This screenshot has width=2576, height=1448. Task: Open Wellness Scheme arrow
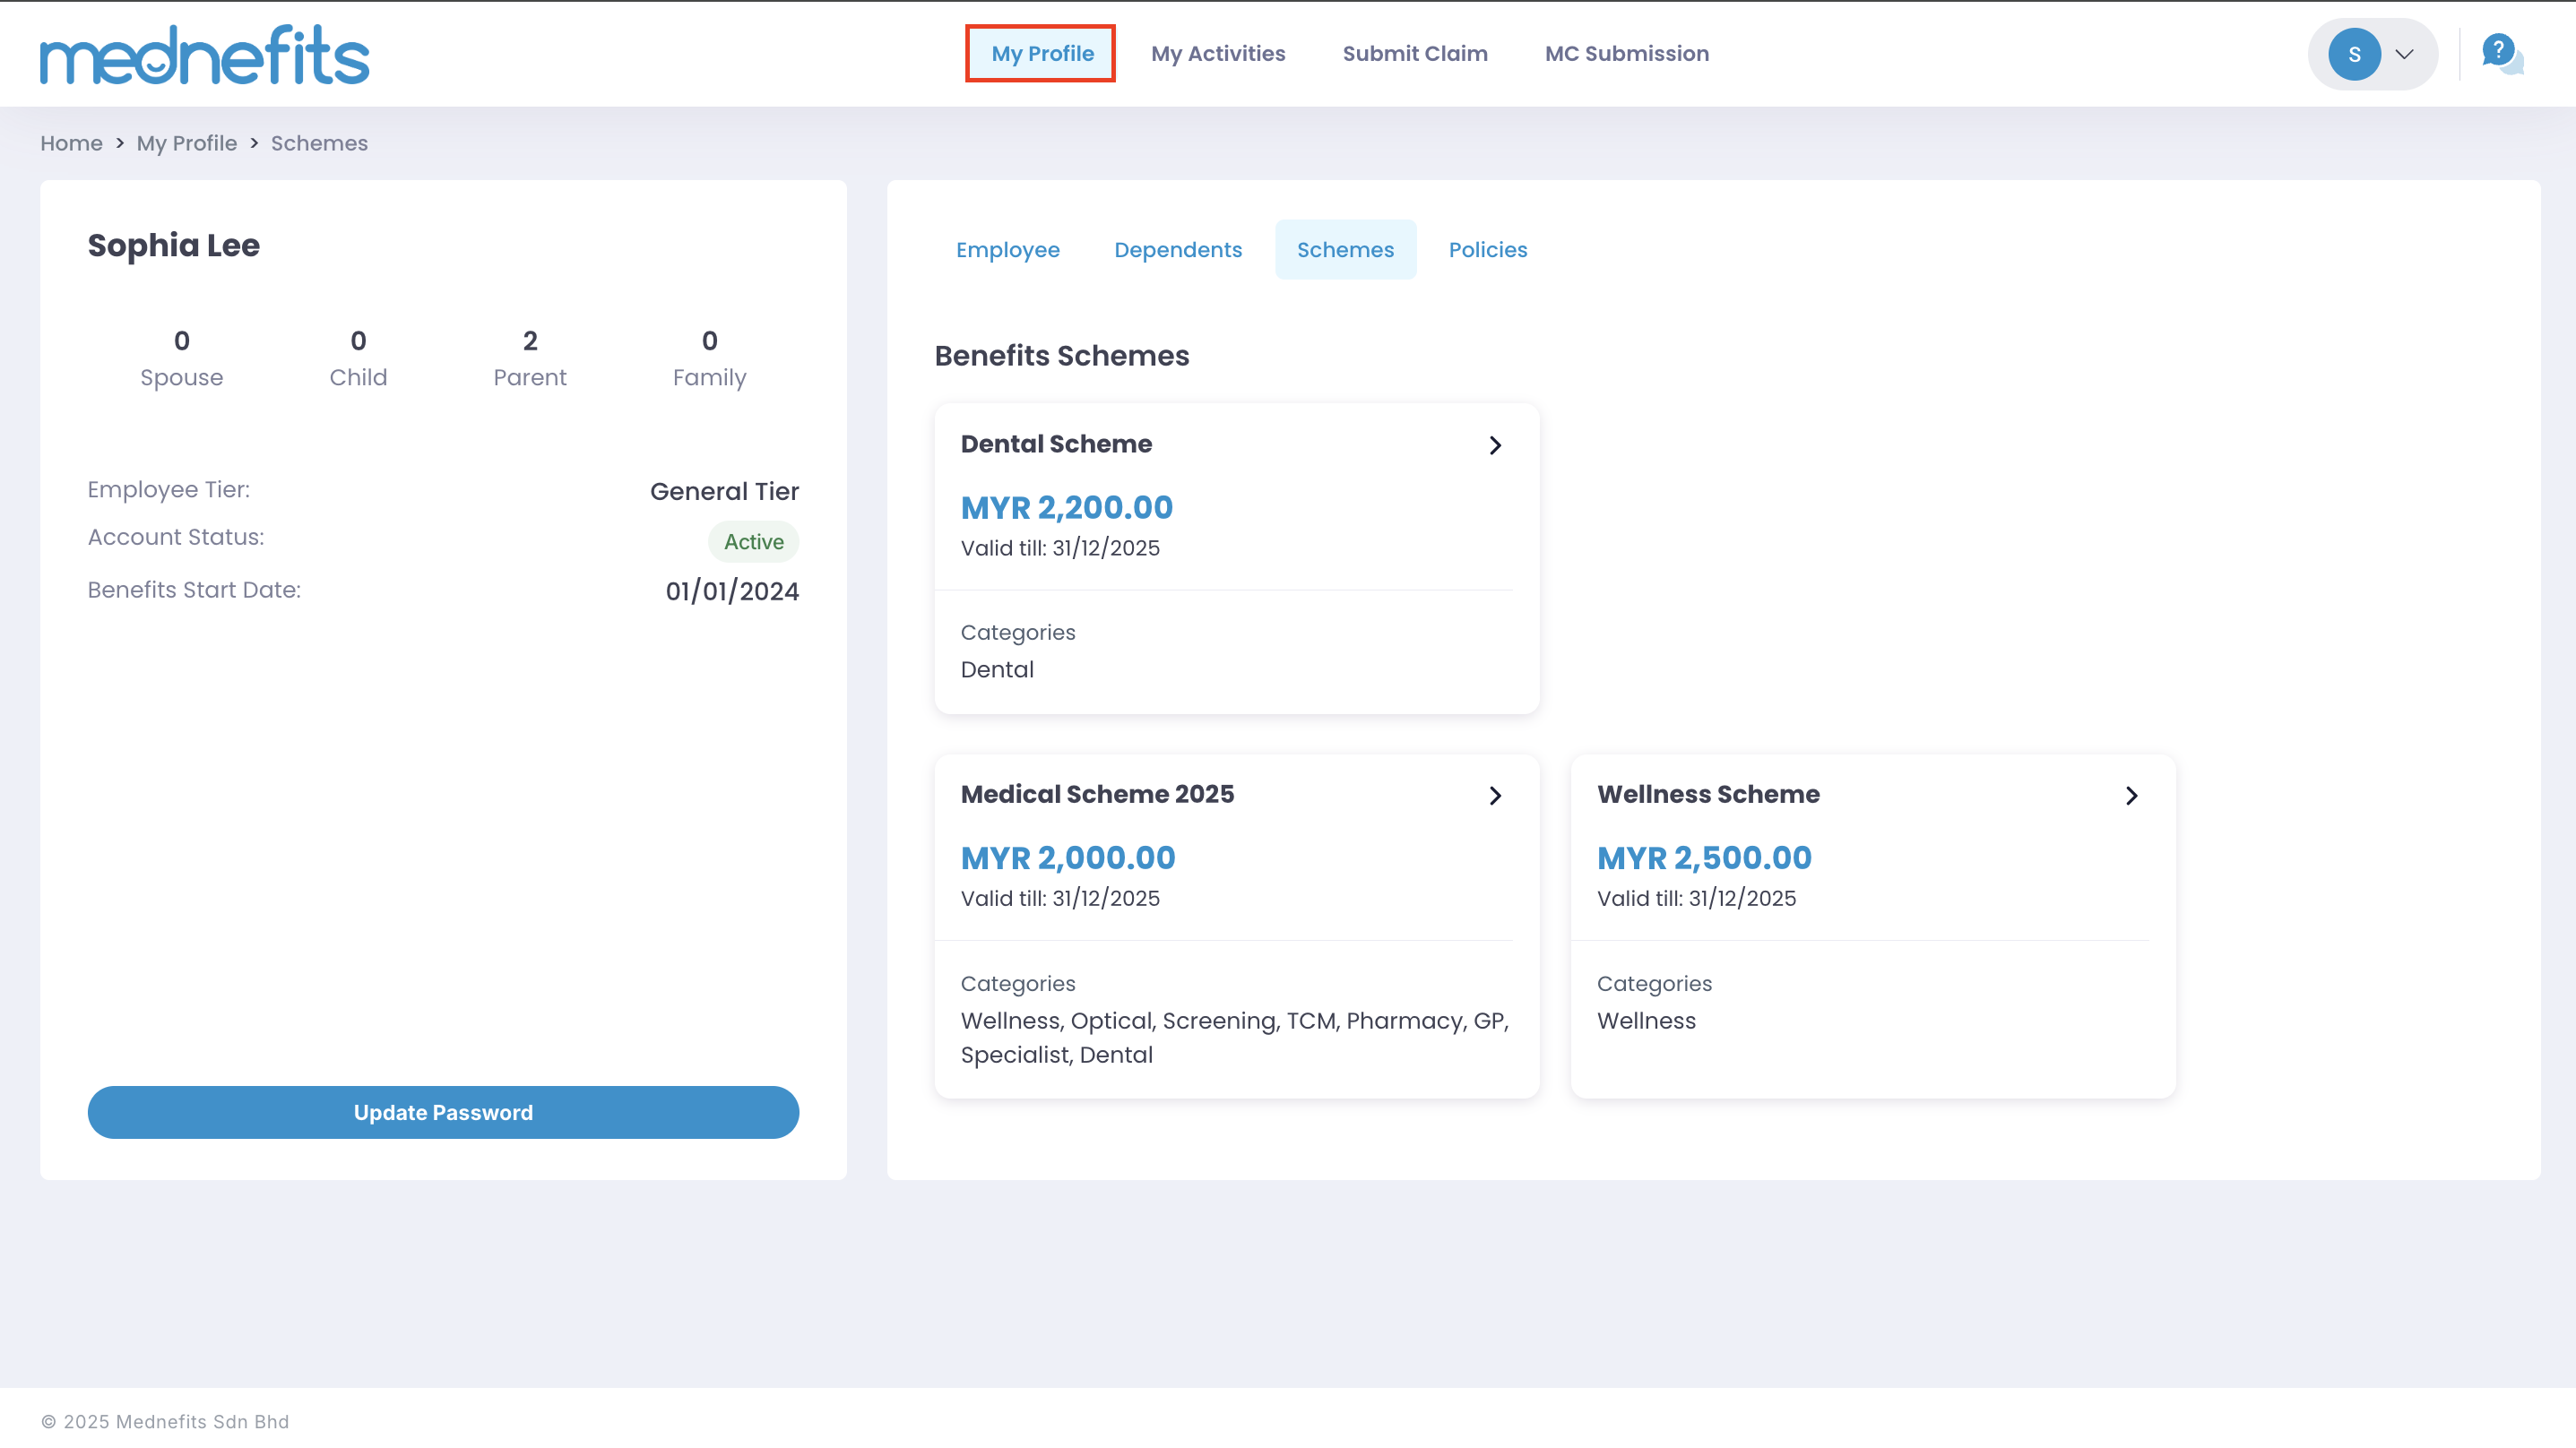tap(2131, 796)
